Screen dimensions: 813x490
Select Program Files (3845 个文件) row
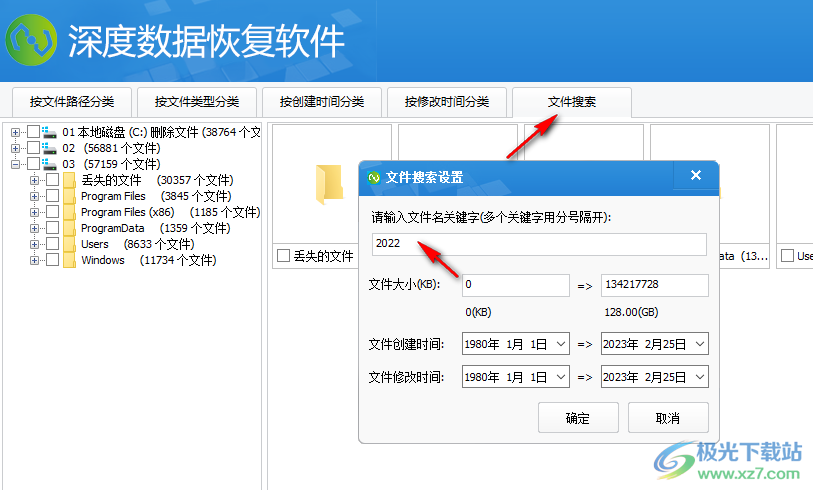(156, 196)
